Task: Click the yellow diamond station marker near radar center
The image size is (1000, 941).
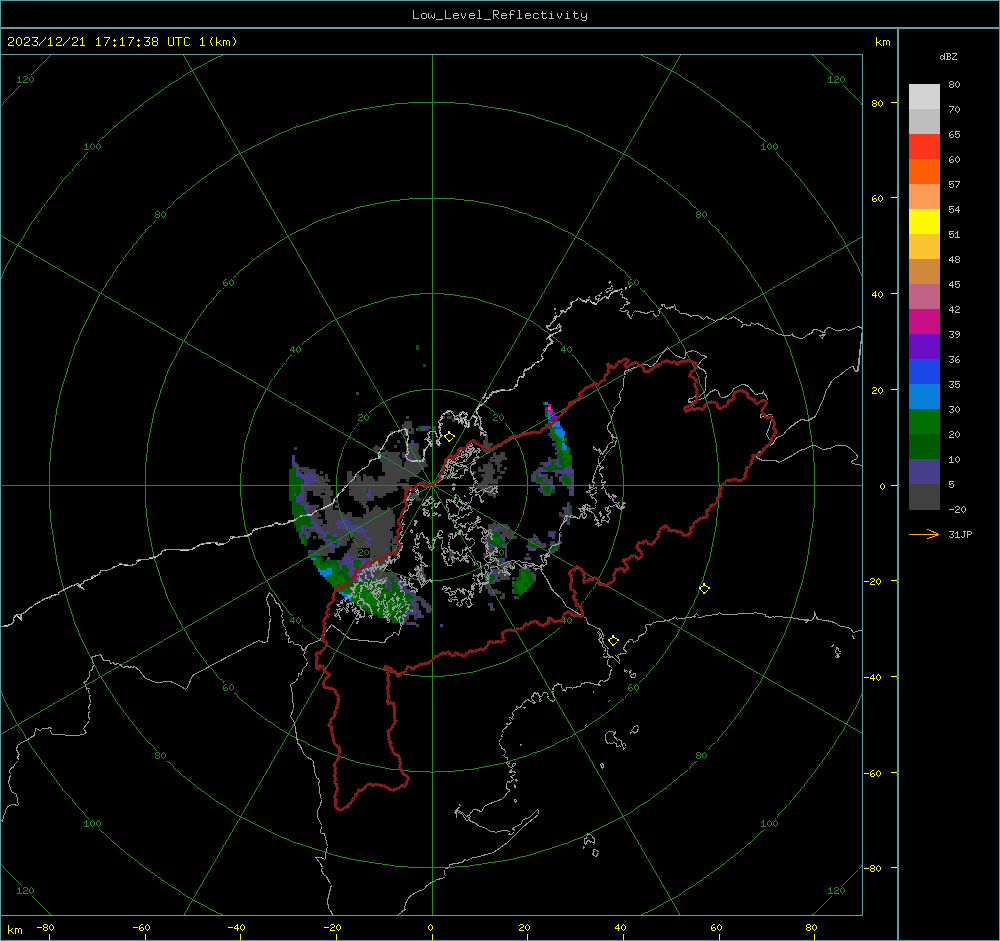Action: (449, 436)
